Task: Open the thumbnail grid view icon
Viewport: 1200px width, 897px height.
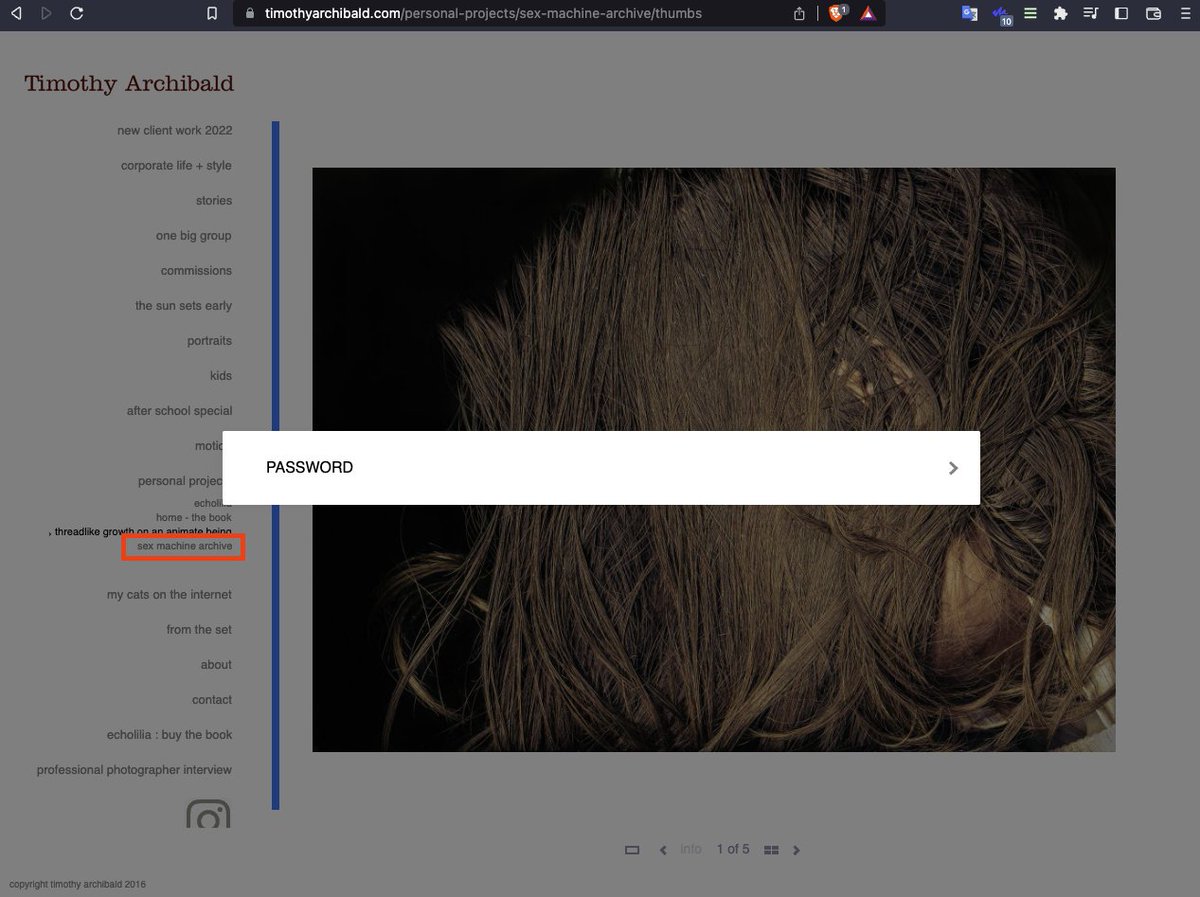Action: [x=771, y=850]
